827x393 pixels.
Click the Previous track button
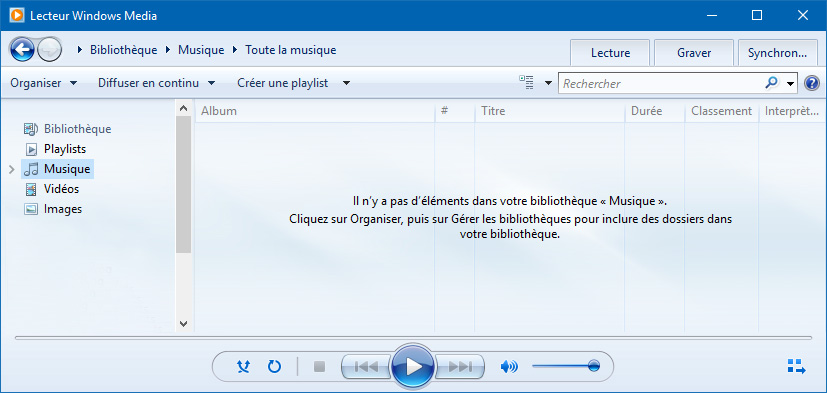[x=367, y=366]
